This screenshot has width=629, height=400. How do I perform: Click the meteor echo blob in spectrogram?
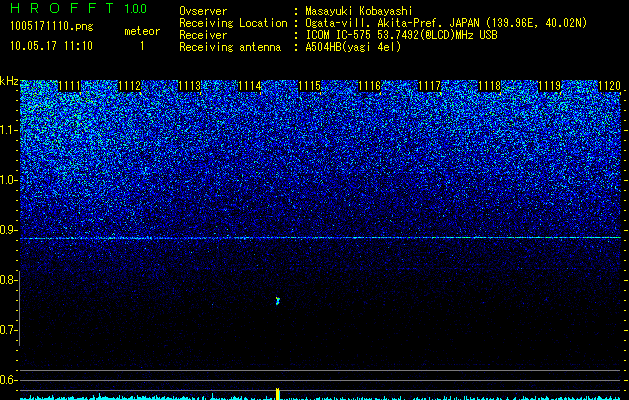(x=278, y=301)
